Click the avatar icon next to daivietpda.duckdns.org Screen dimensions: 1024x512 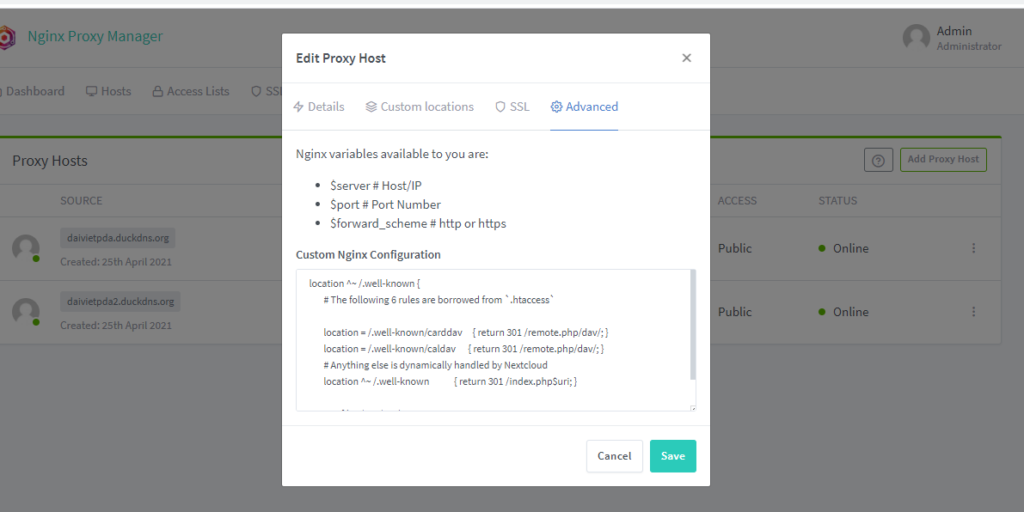point(26,248)
